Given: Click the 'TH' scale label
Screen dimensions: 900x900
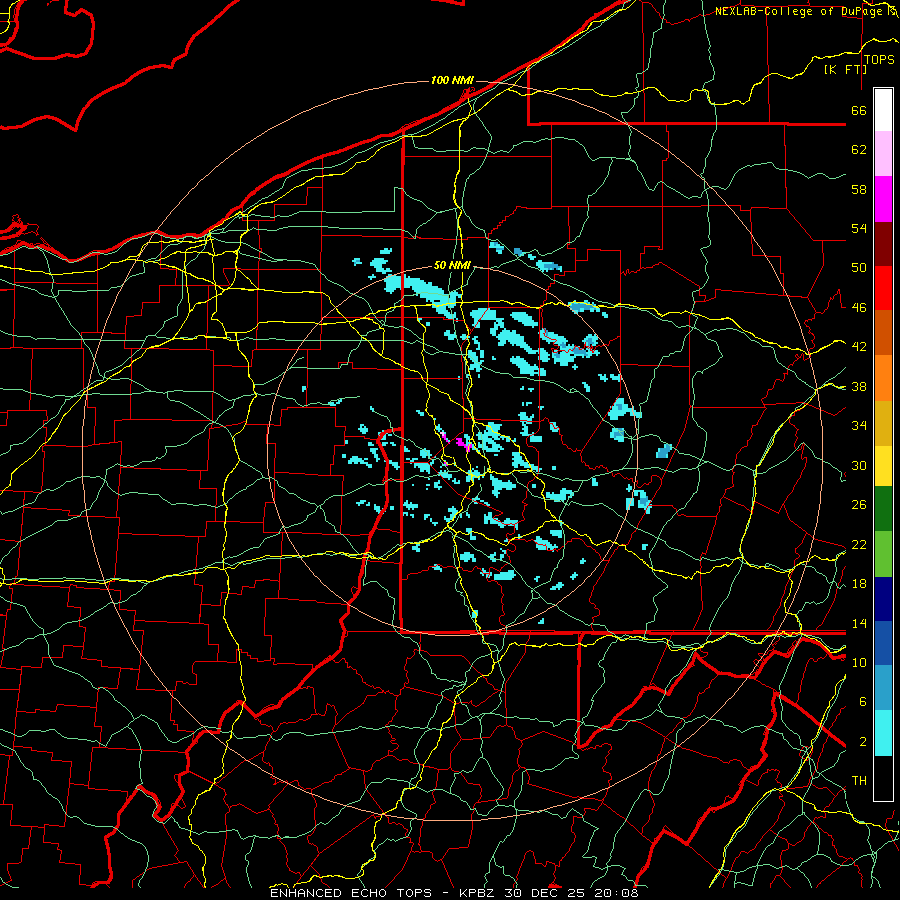Looking at the screenshot, I should click(859, 781).
